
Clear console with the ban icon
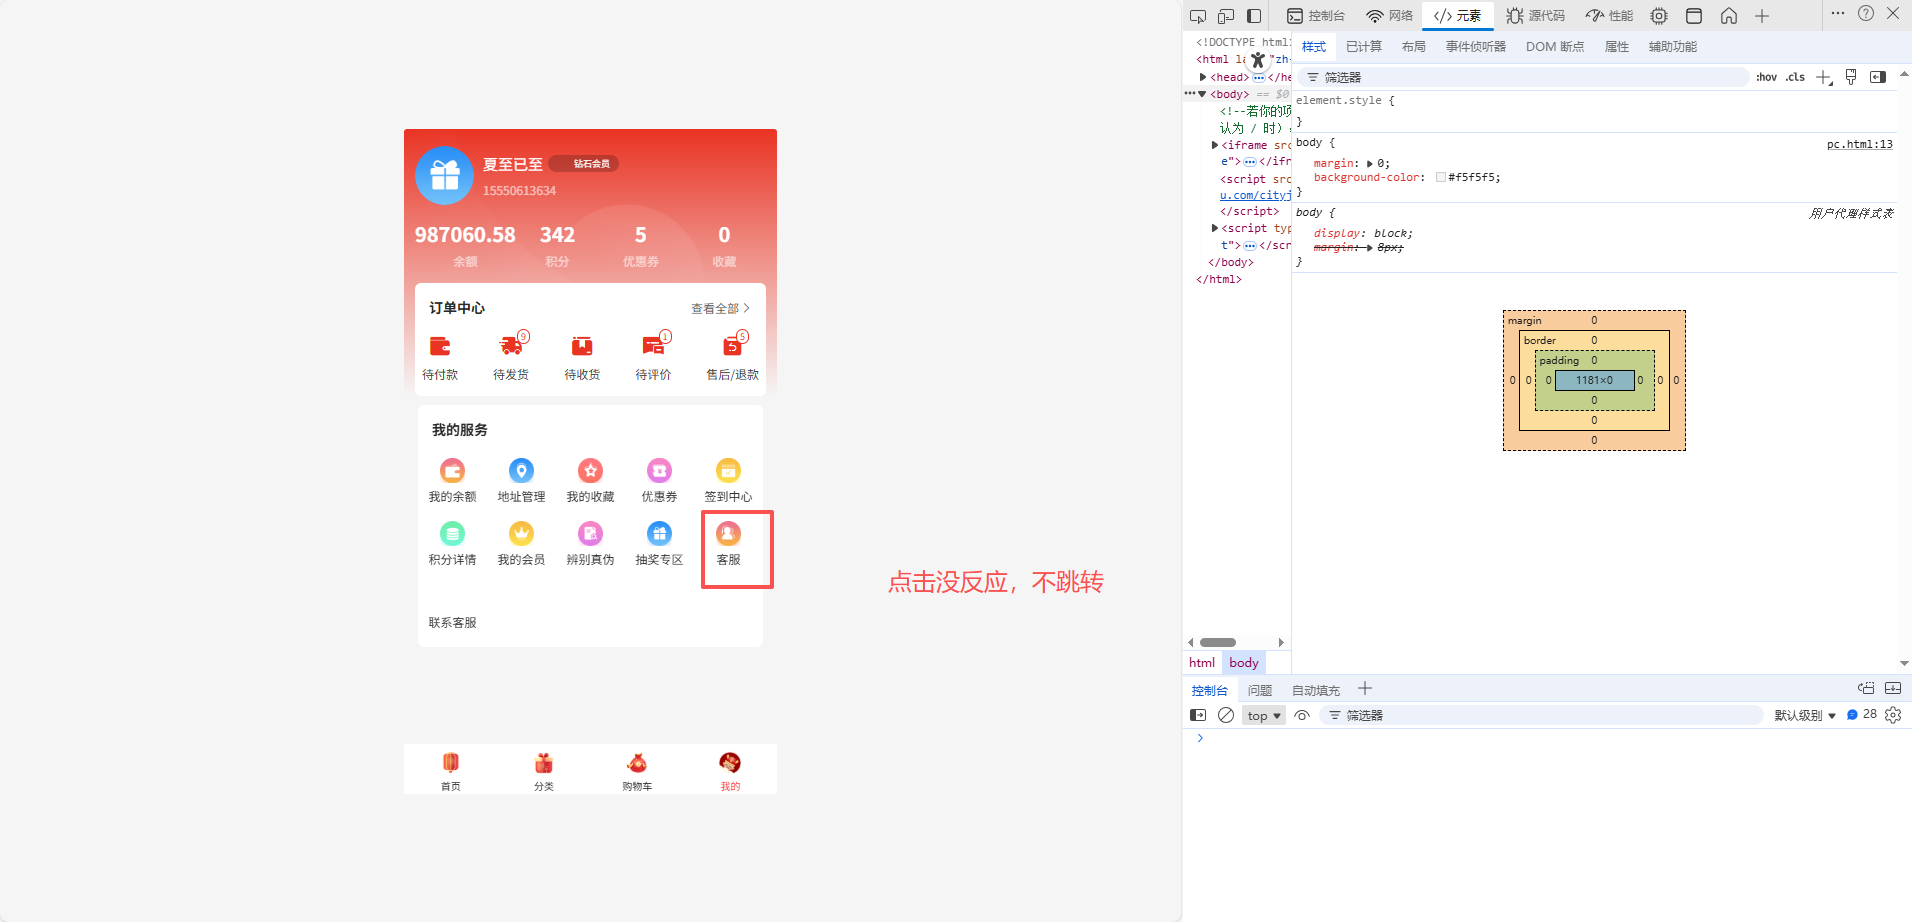1226,715
